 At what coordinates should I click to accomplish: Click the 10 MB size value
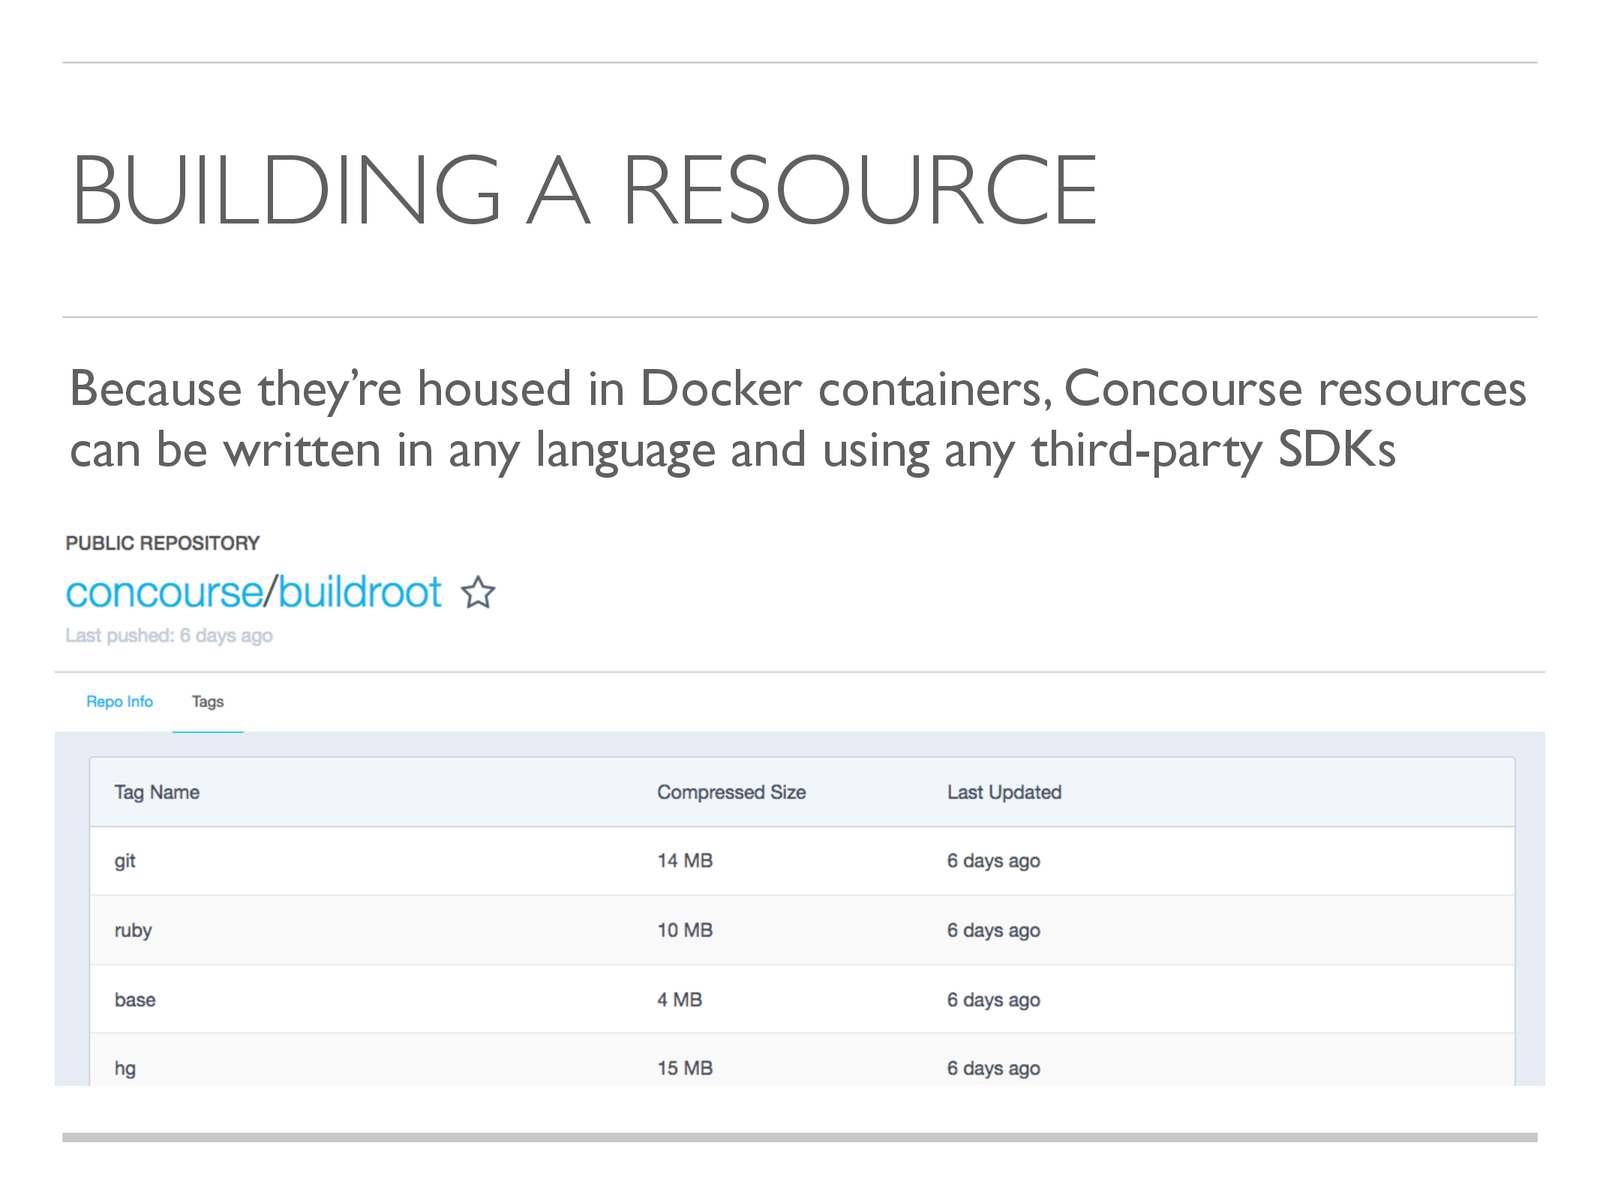(x=685, y=930)
